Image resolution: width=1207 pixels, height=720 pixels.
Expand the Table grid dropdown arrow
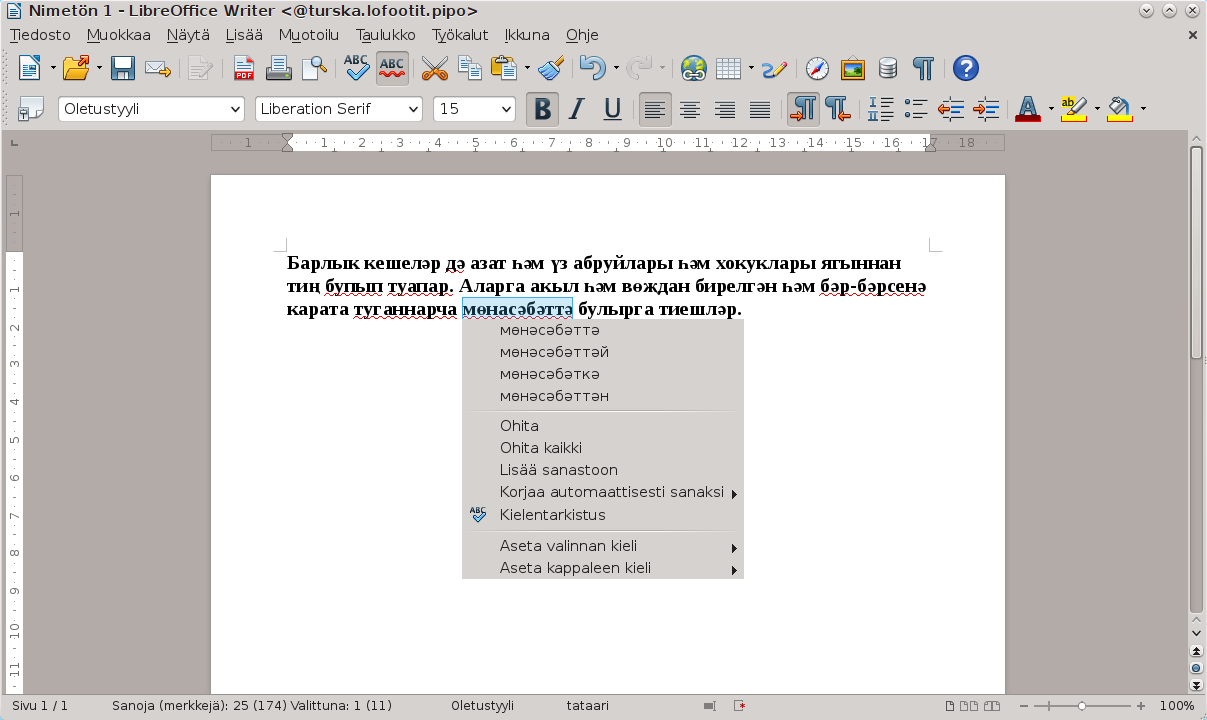(751, 68)
